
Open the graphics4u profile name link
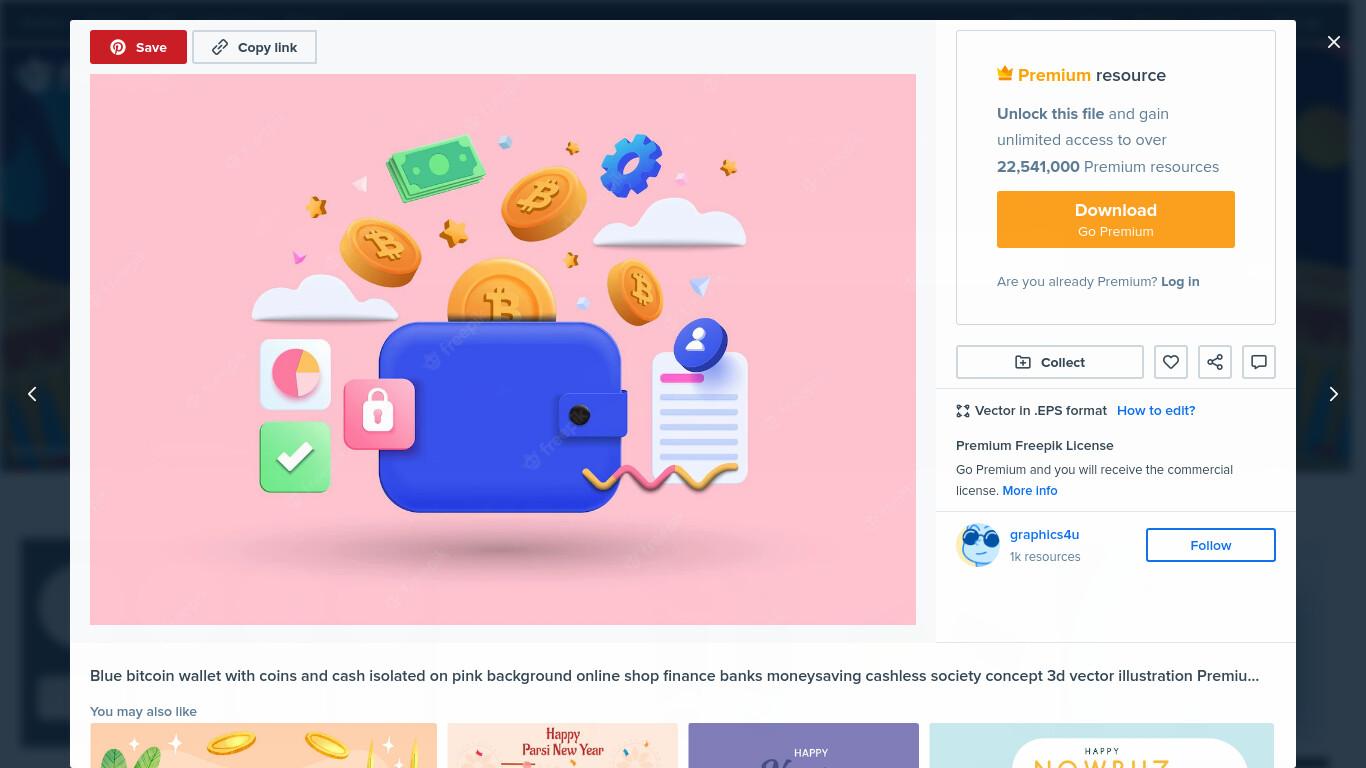click(x=1044, y=534)
